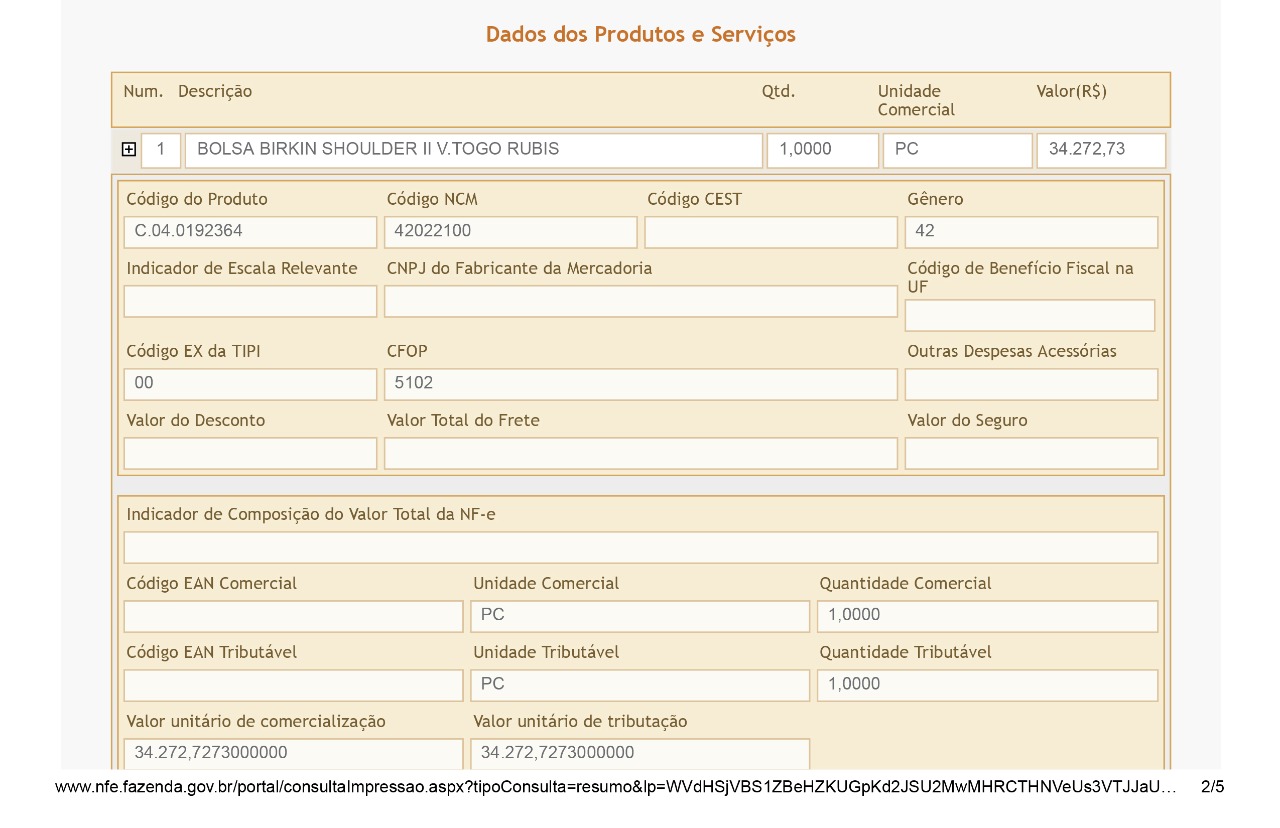Click the Quantidade Comercial field showing 1,0000

tap(987, 615)
